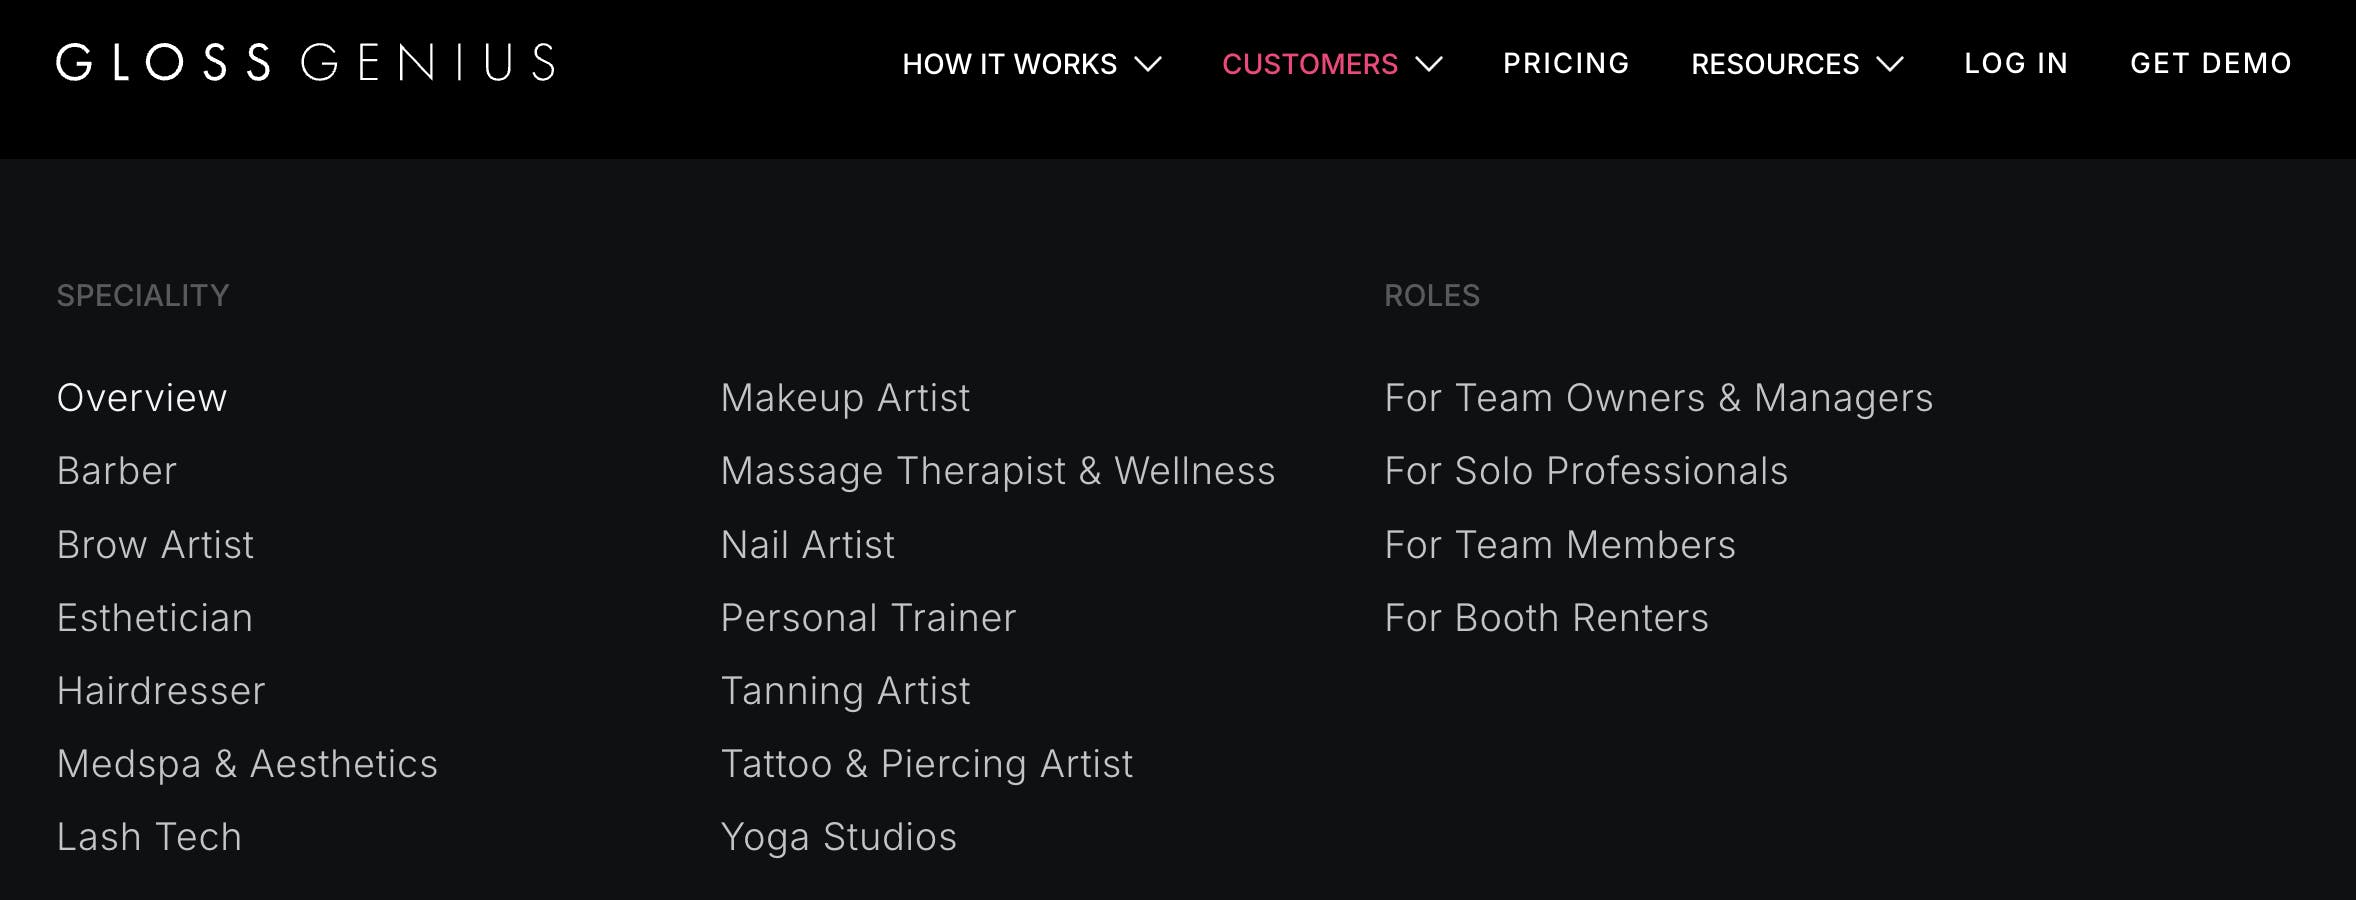Select Tattoo & Piercing Artist
This screenshot has height=900, width=2356.
[927, 764]
